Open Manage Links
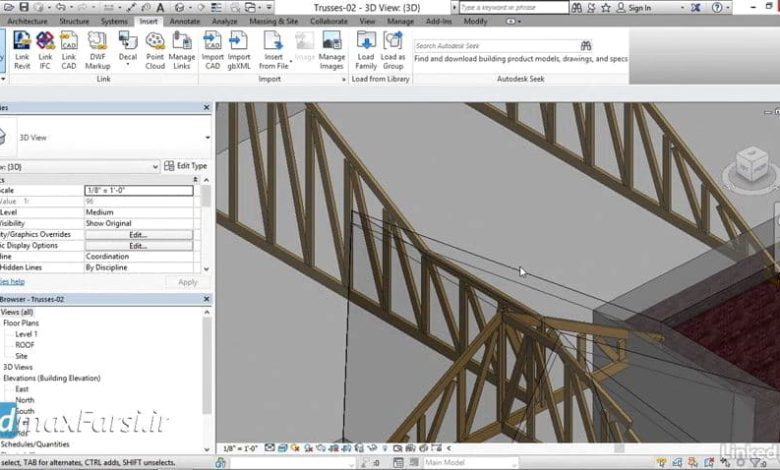The image size is (780, 470). [x=182, y=50]
